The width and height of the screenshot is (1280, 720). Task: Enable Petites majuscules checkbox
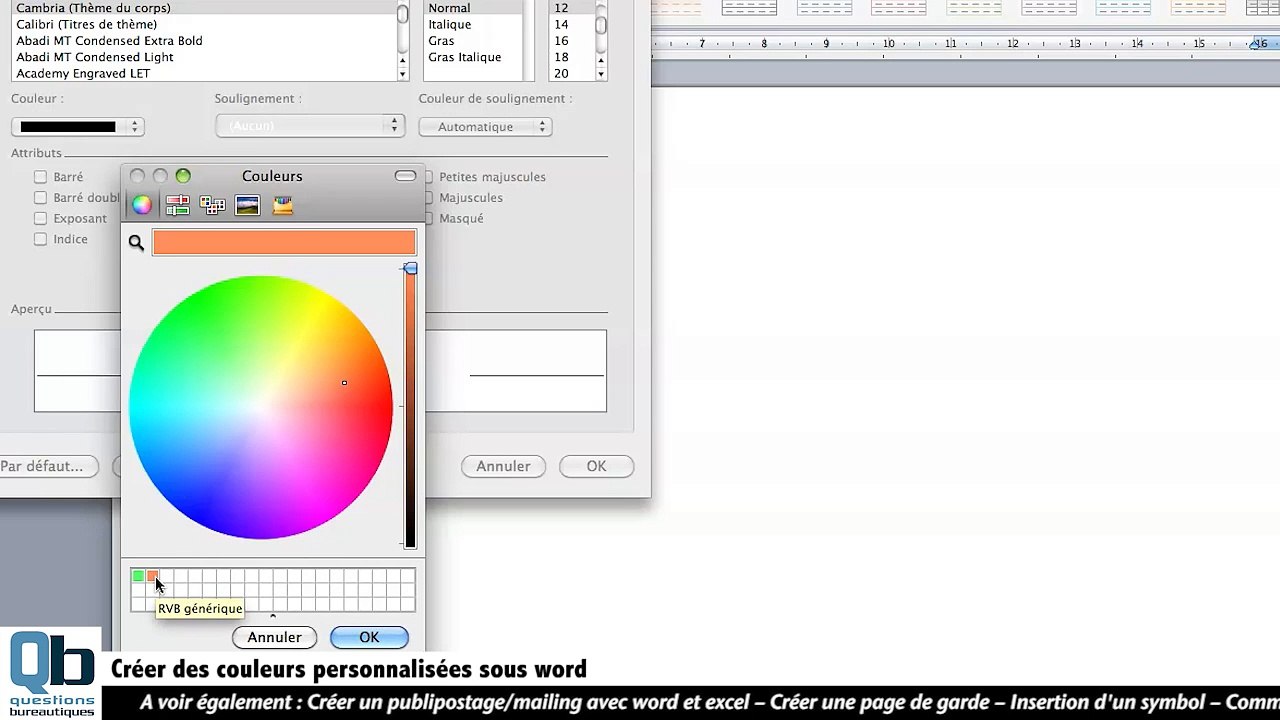429,177
